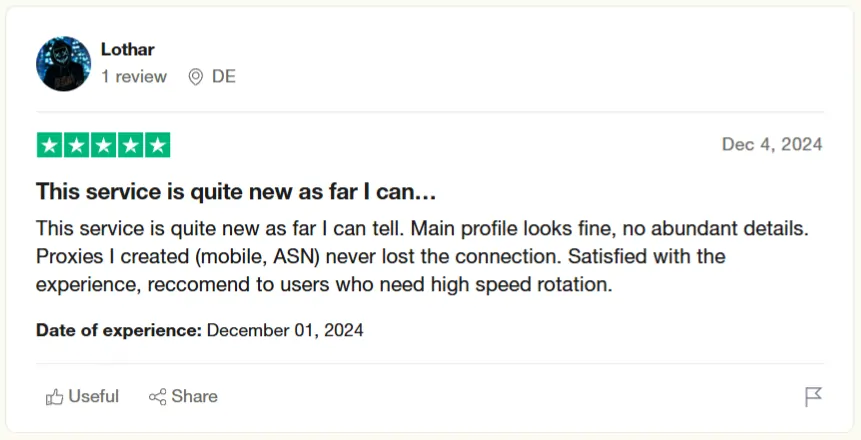The width and height of the screenshot is (861, 440).
Task: Click the third green rating star
Action: [104, 145]
